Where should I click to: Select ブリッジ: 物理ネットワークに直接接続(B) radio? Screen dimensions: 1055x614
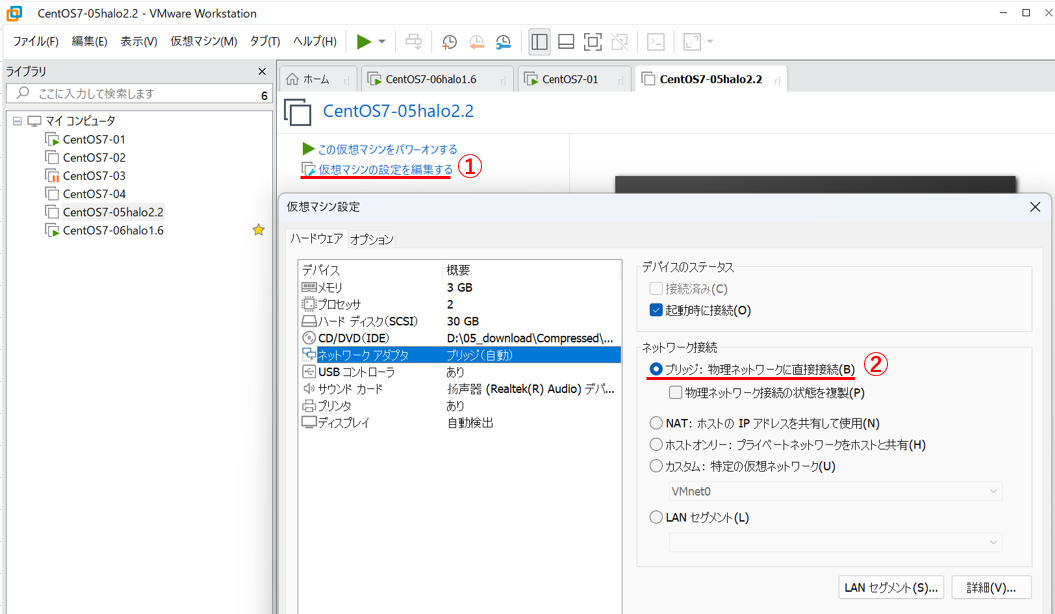(x=655, y=369)
